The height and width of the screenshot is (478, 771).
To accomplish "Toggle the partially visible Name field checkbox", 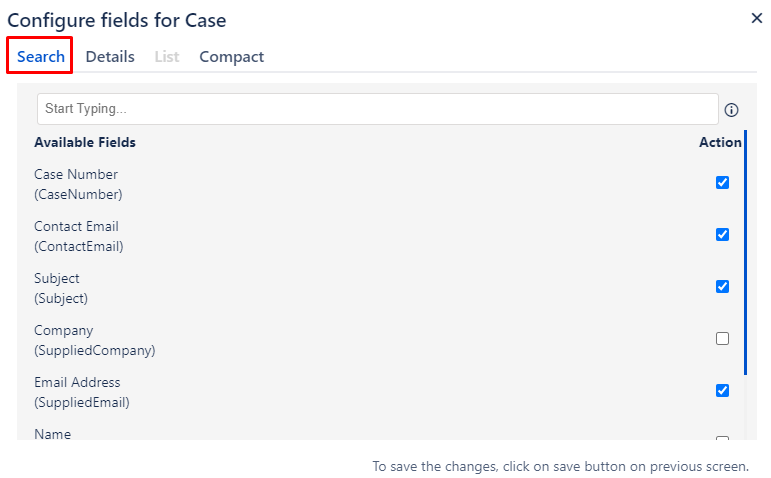I will point(722,438).
